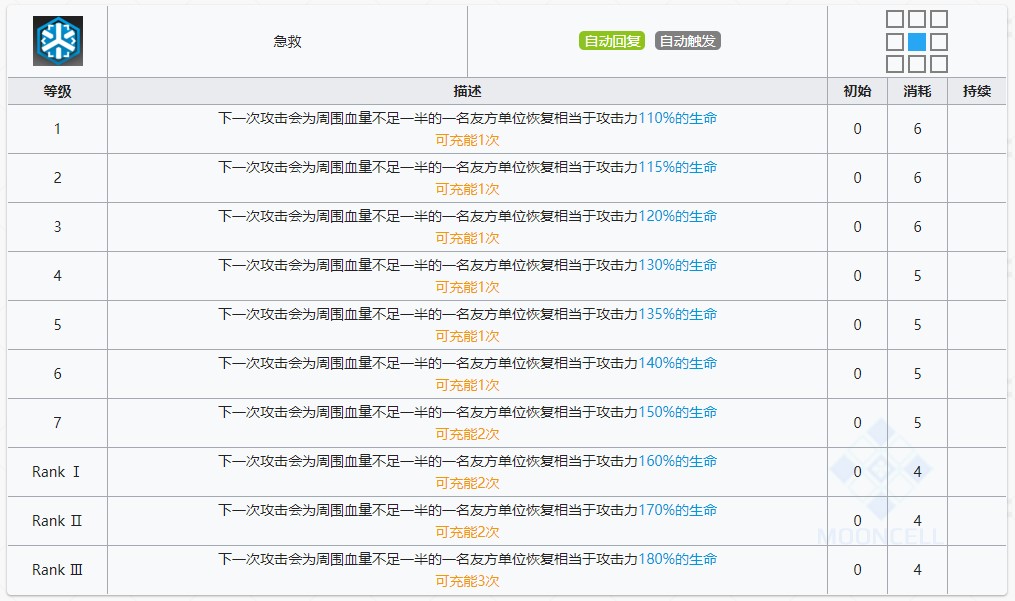The image size is (1015, 601).
Task: Click the 等级 column header
Action: tap(58, 91)
